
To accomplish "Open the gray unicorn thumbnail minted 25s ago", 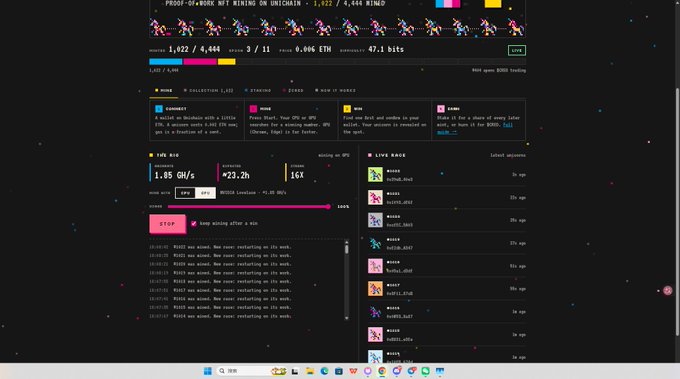I will (x=375, y=220).
